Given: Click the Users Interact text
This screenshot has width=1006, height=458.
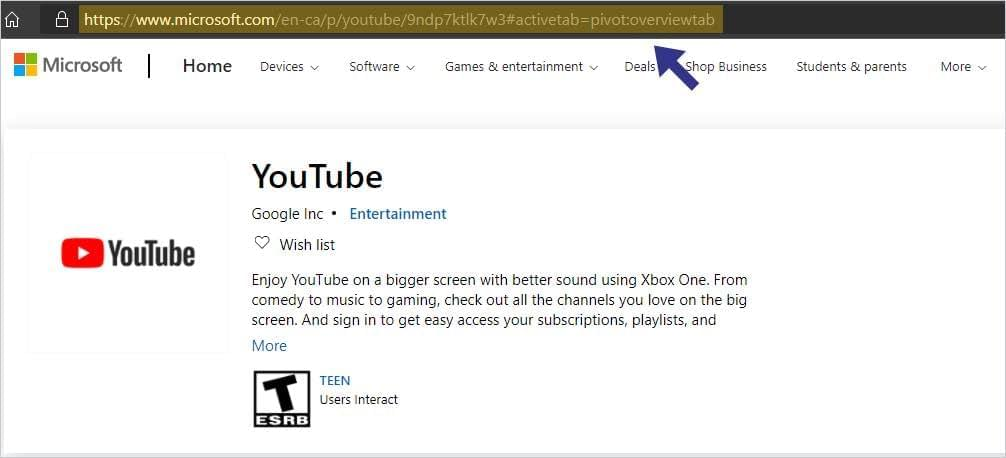Looking at the screenshot, I should click(x=359, y=400).
